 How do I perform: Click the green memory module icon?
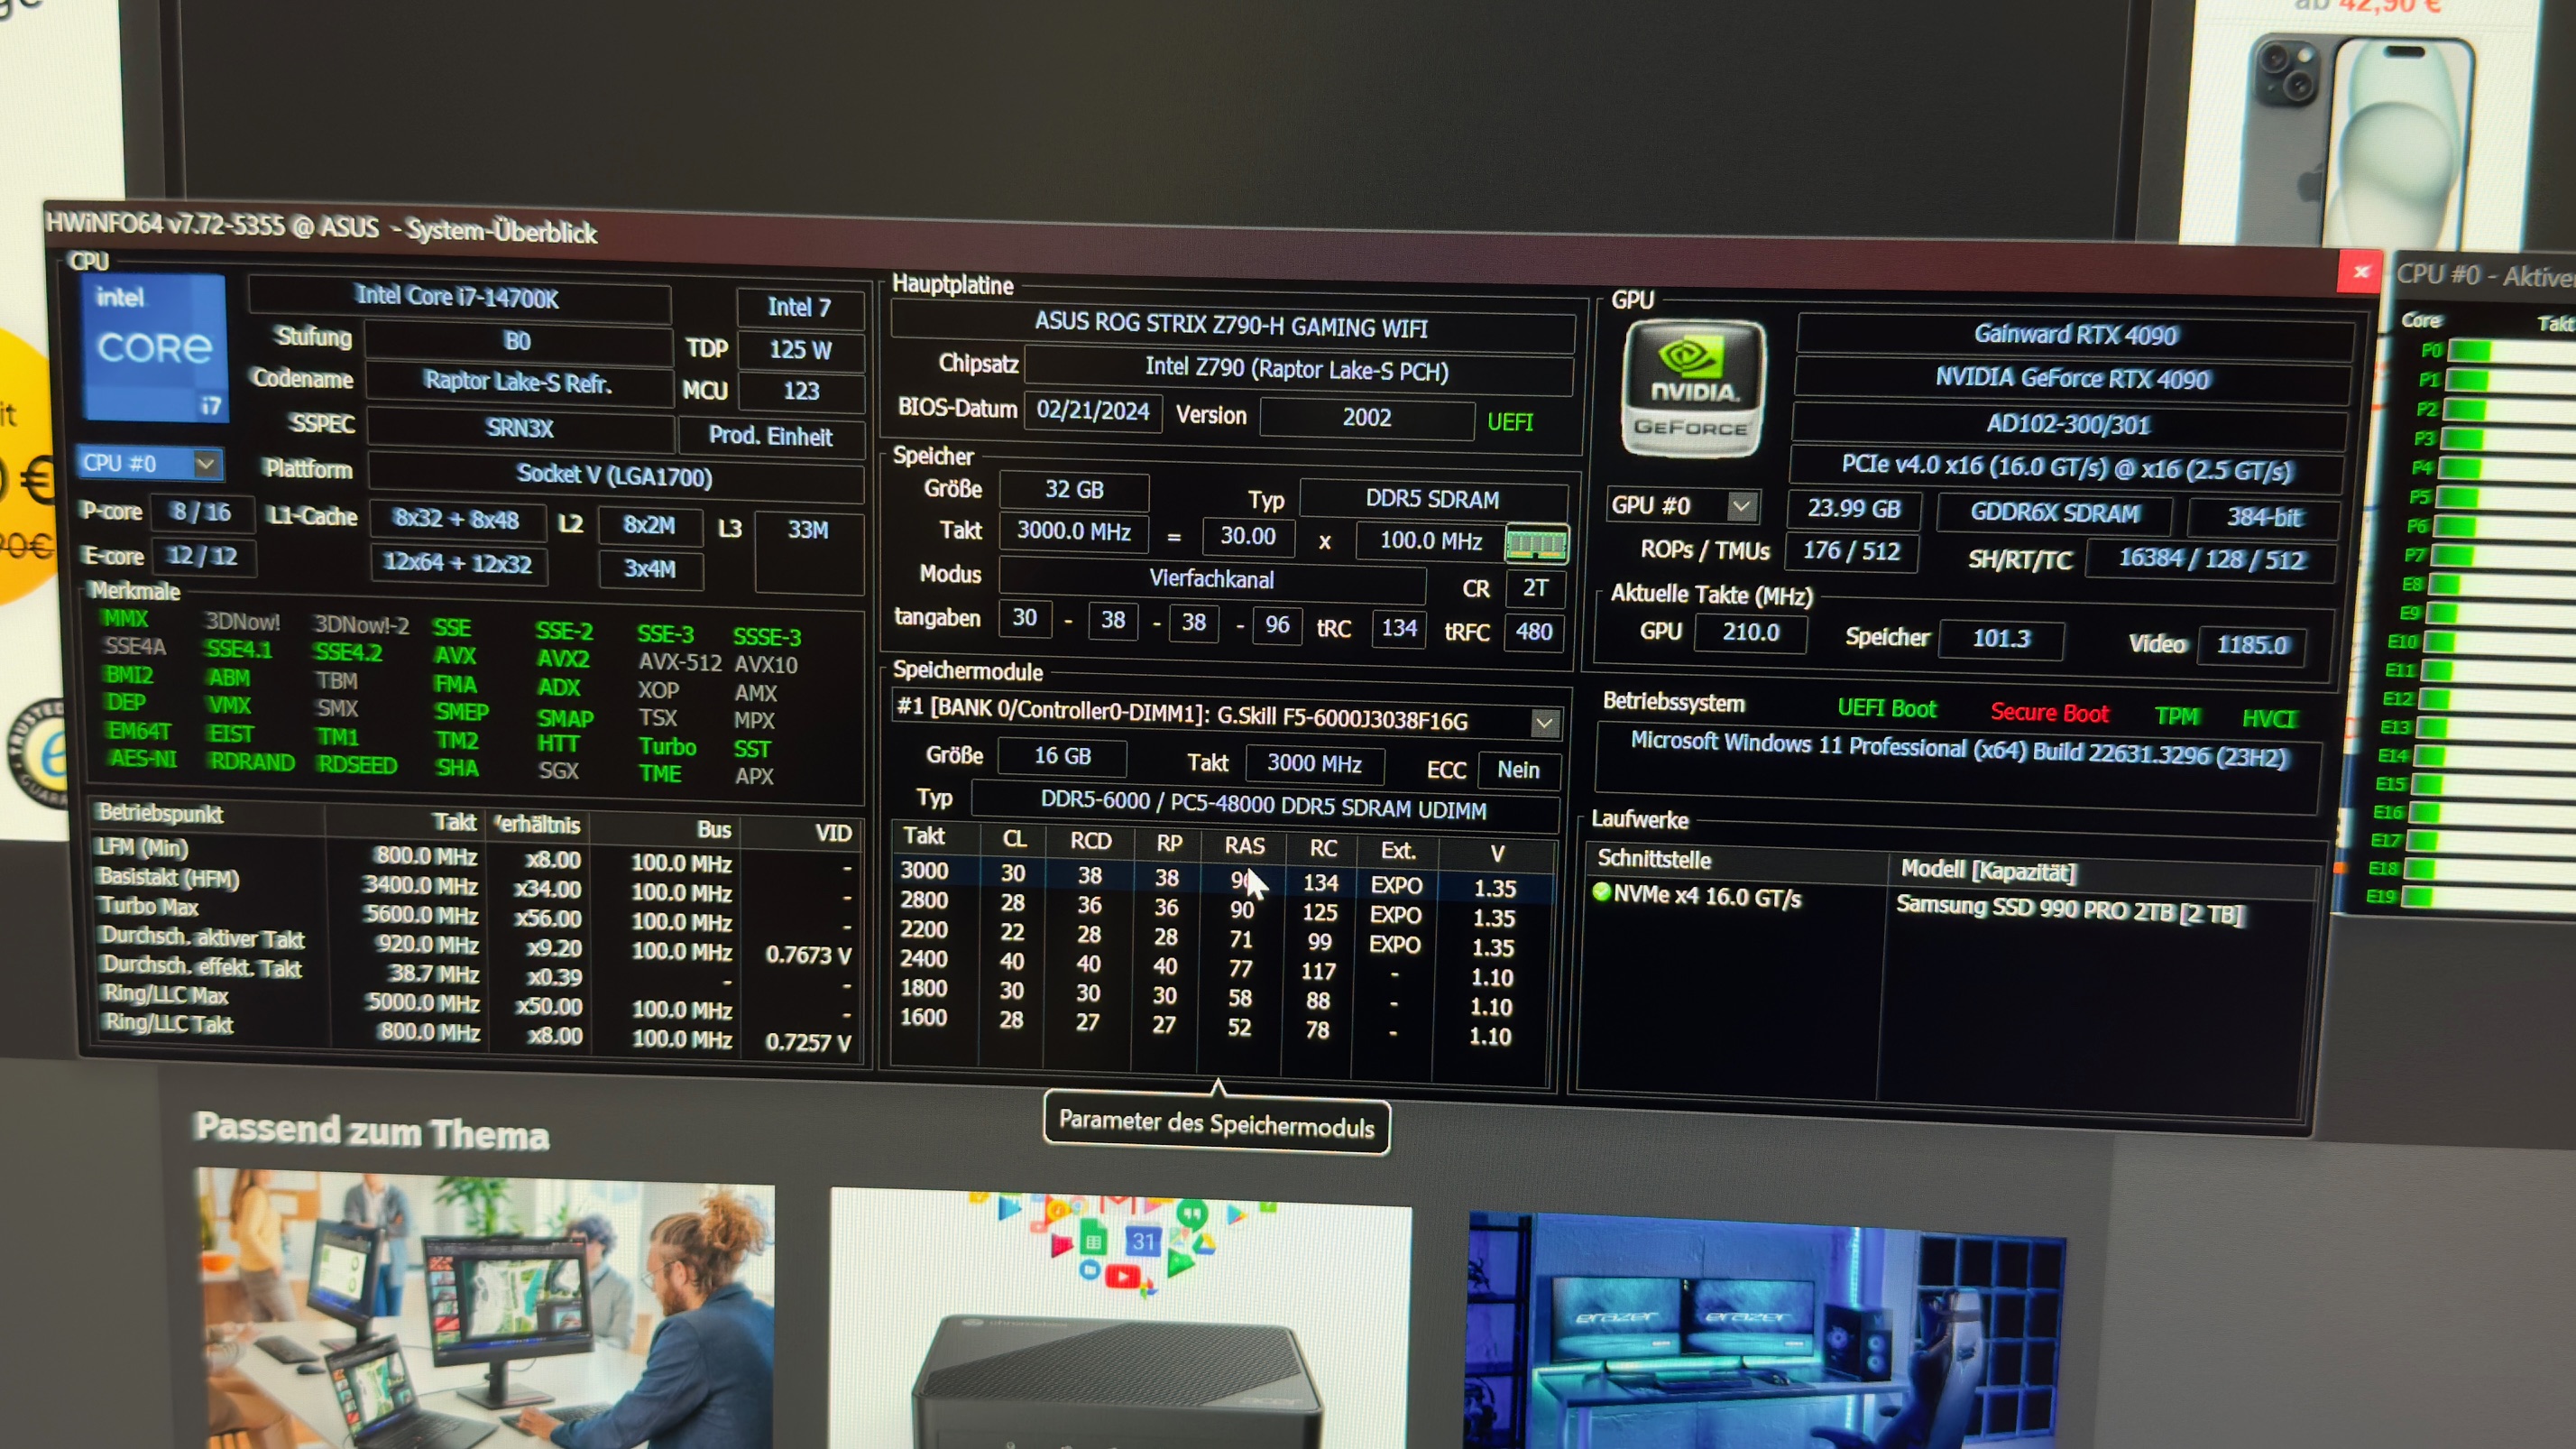1536,544
